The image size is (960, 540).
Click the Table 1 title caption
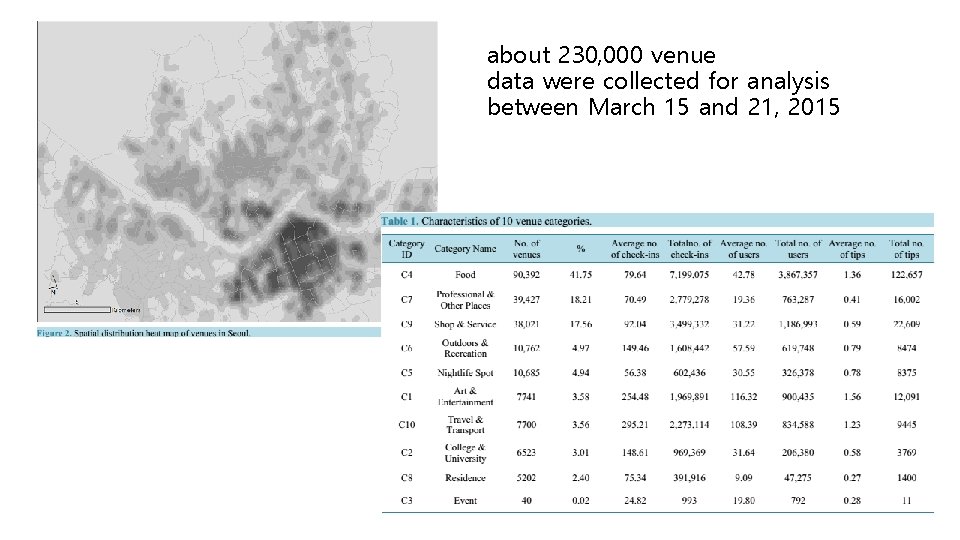click(x=486, y=221)
